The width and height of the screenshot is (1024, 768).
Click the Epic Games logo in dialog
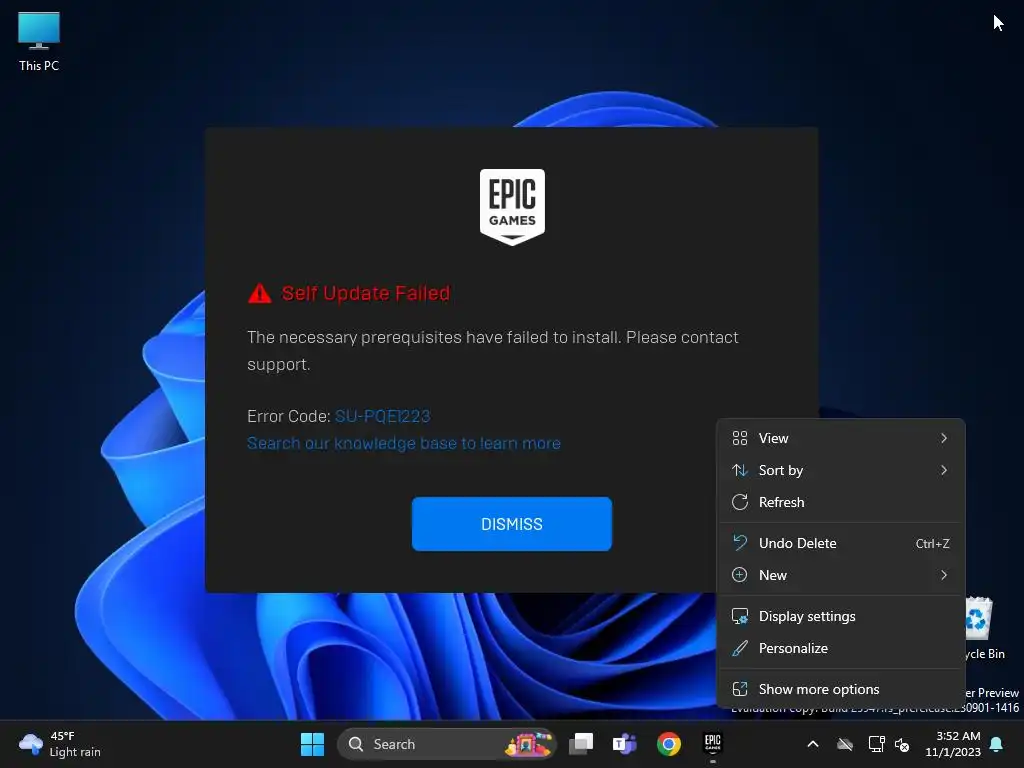(x=512, y=207)
